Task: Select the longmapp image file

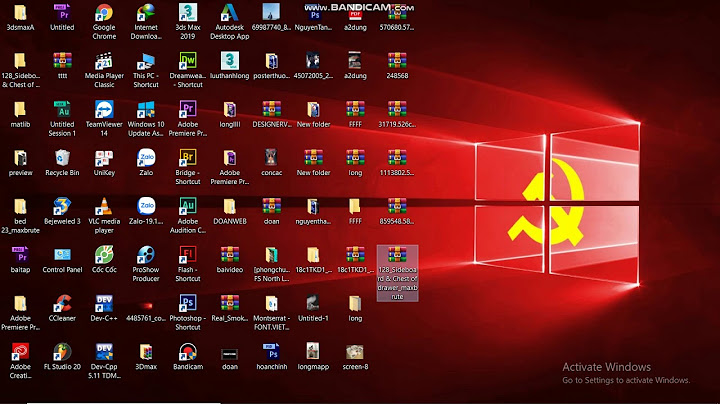Action: (313, 353)
